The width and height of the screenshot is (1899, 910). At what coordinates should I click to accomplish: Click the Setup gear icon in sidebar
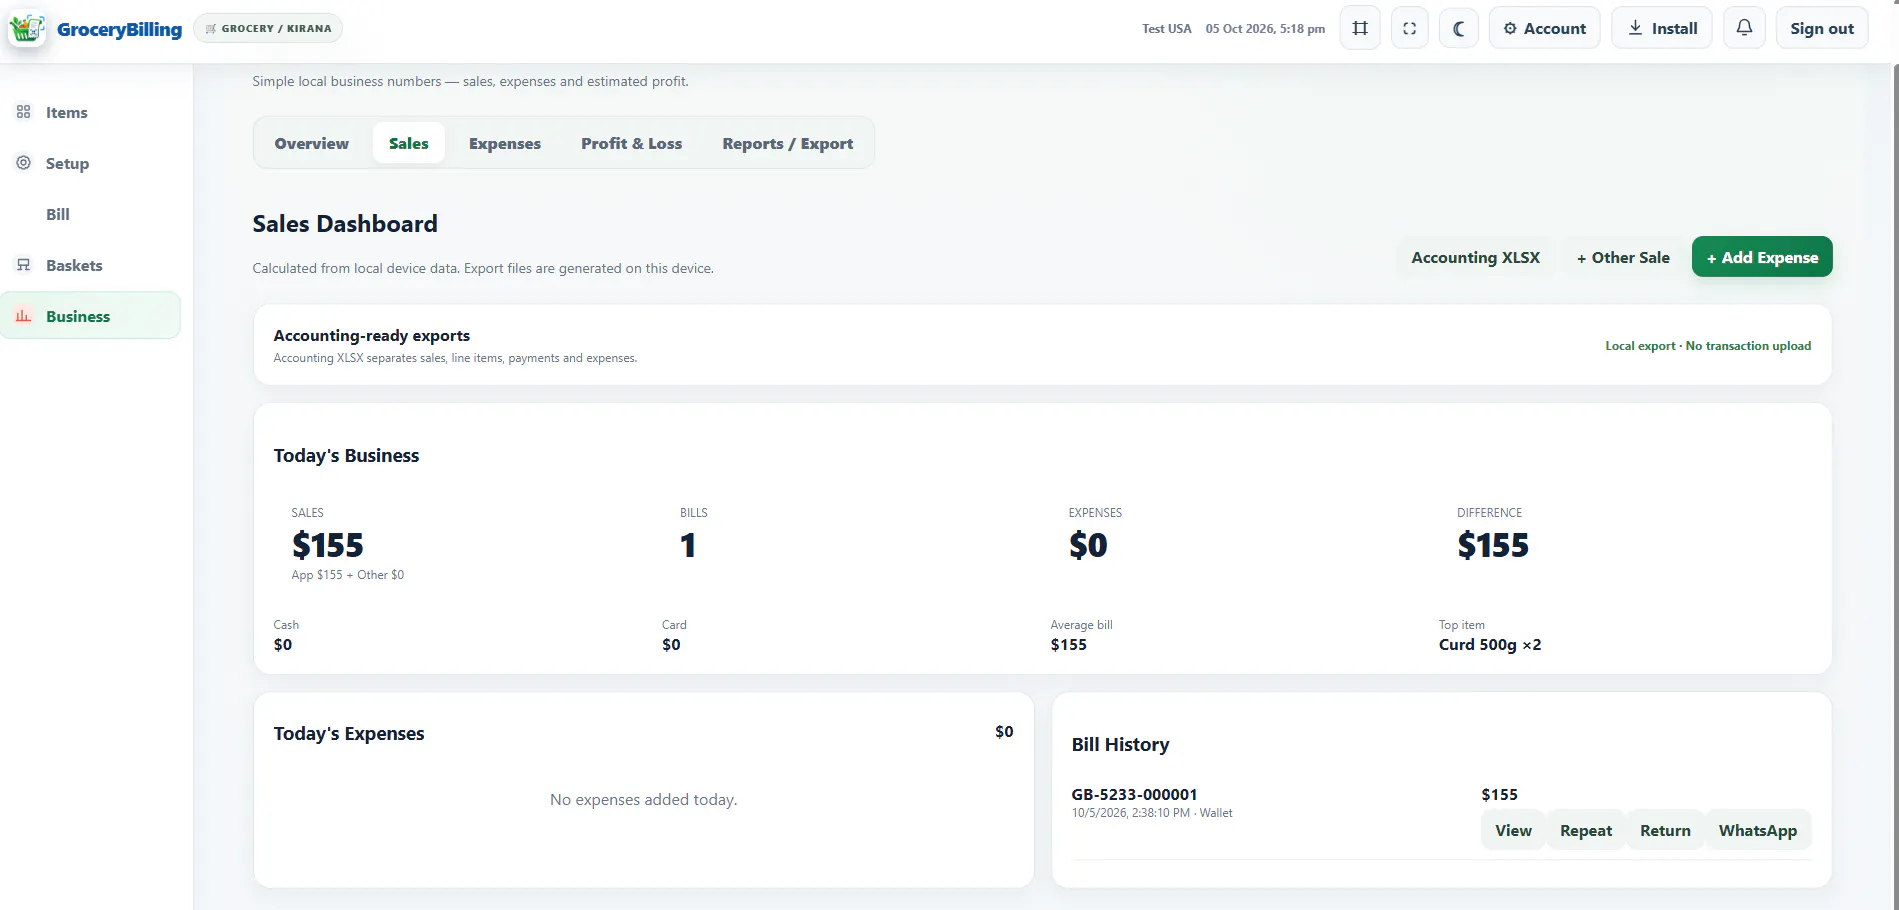click(24, 163)
